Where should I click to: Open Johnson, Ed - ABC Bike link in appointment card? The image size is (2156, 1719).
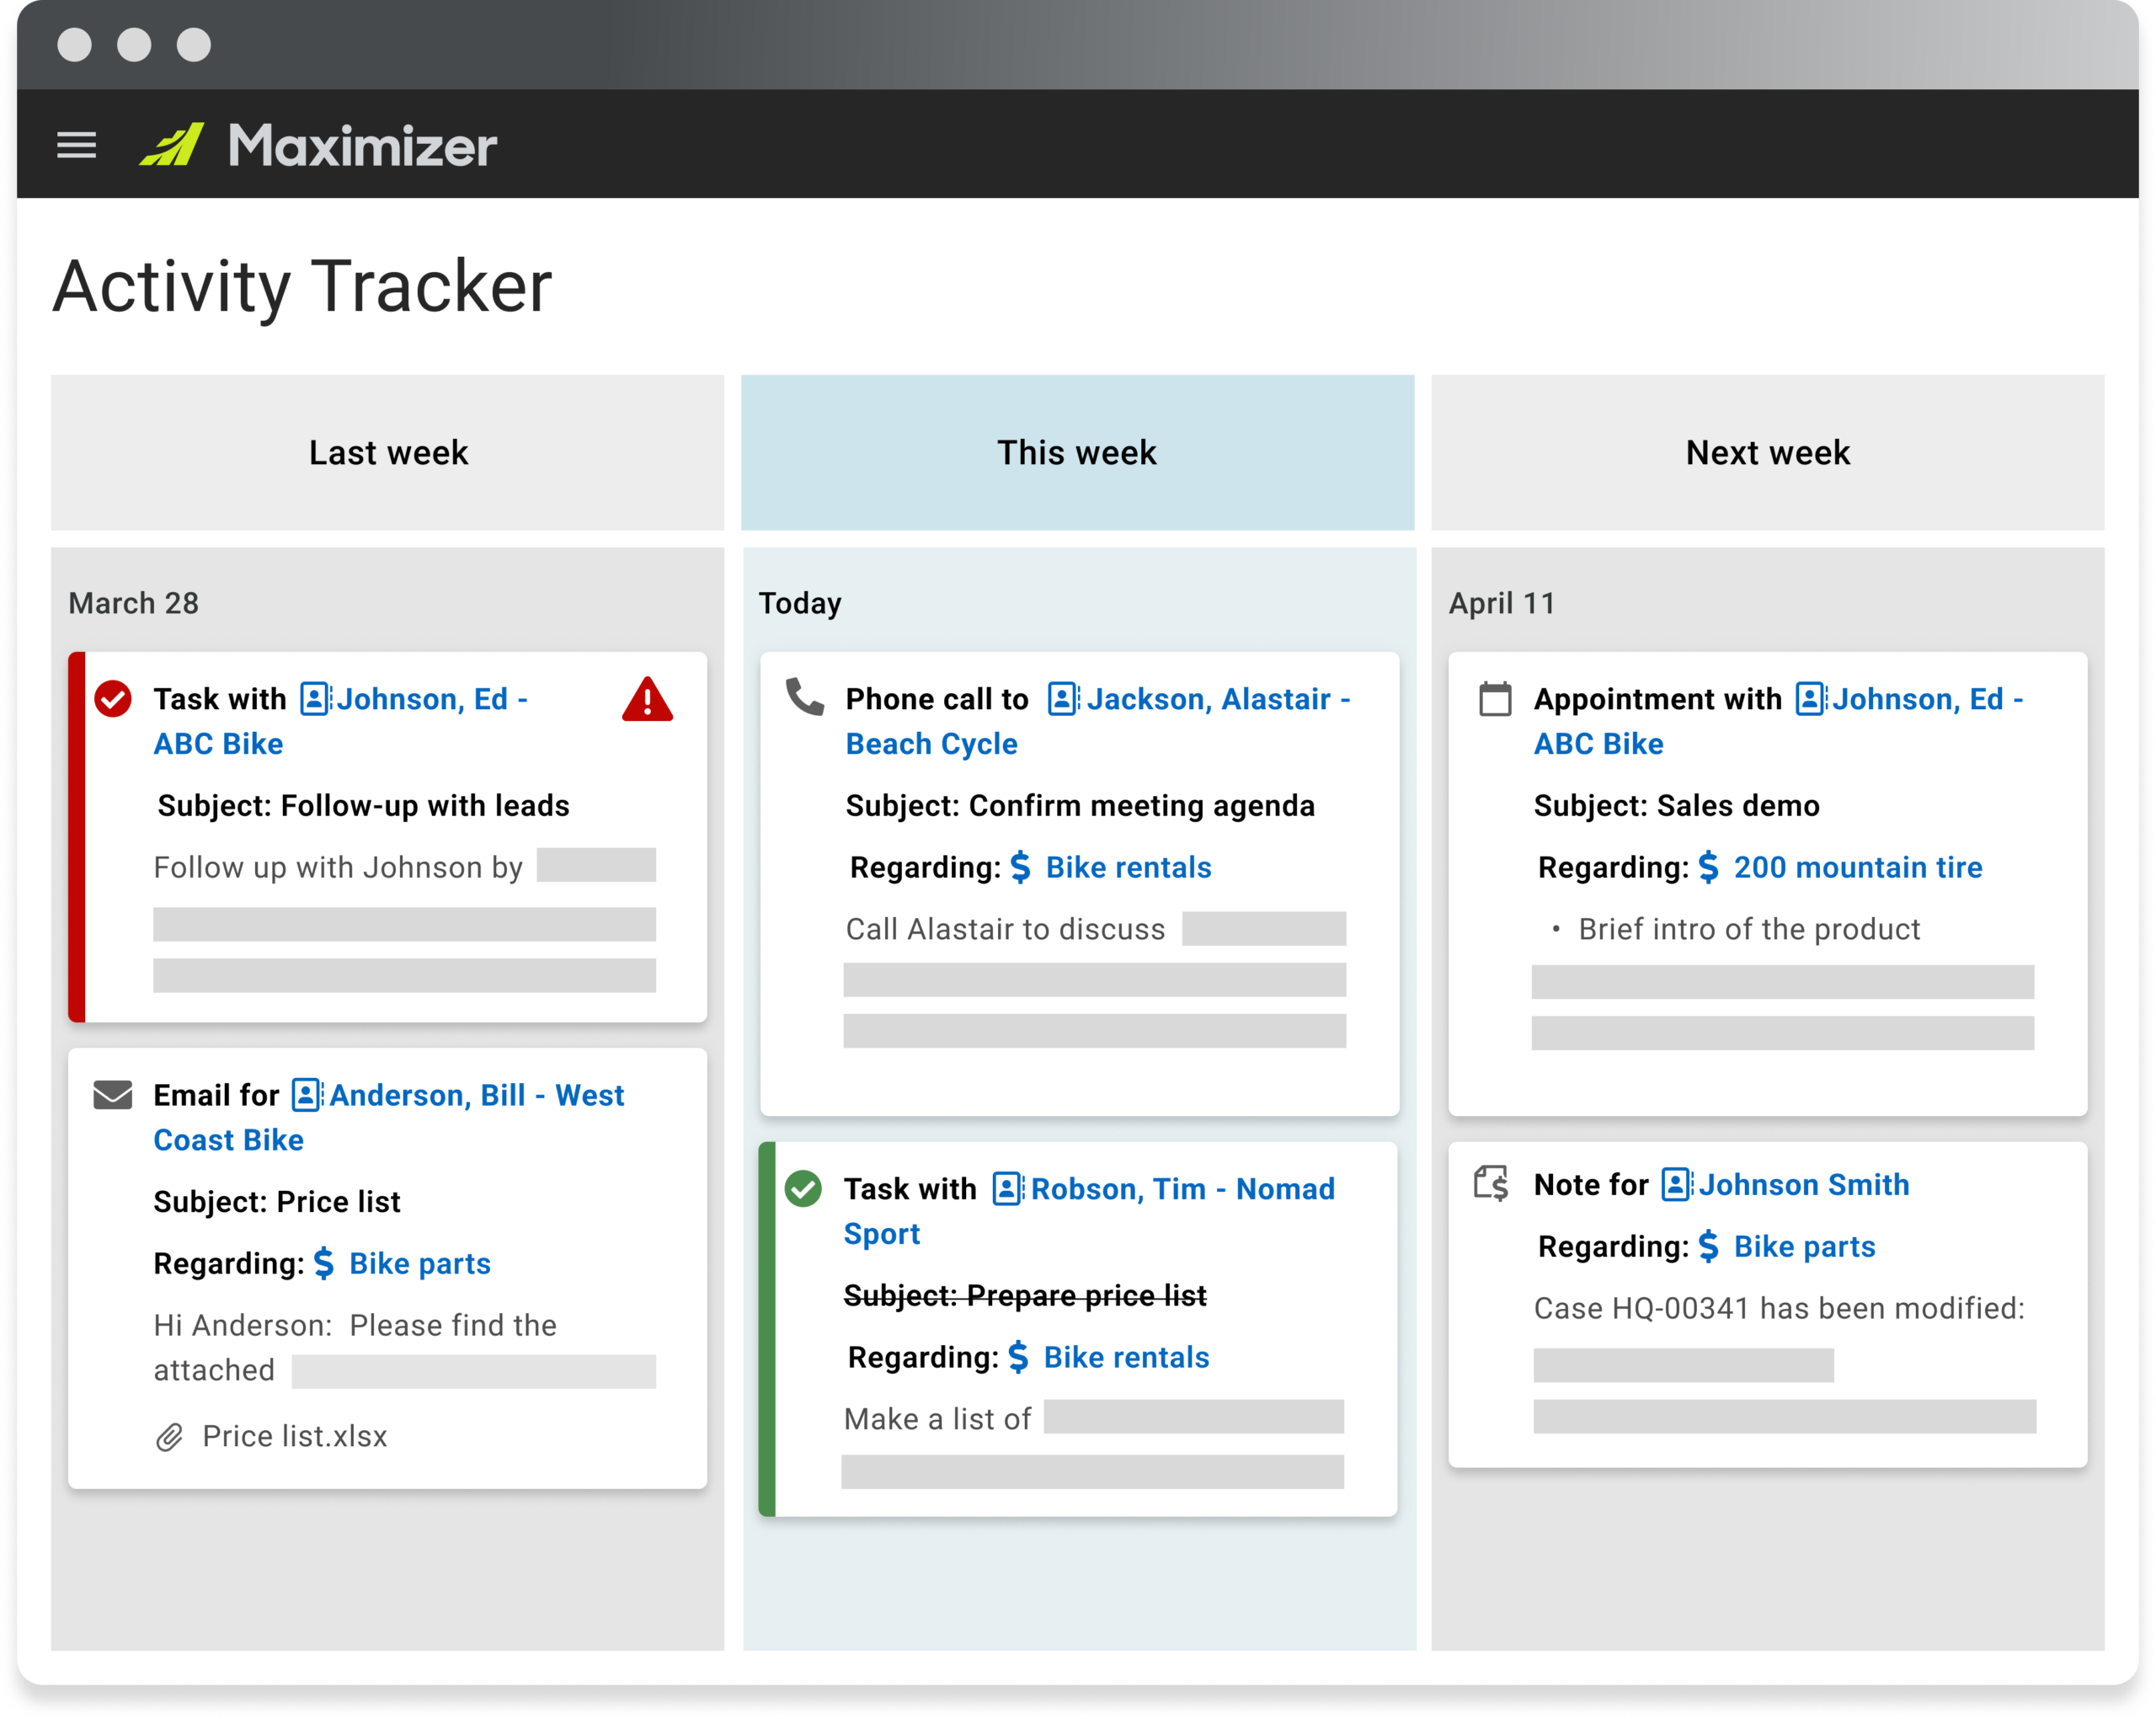pos(1778,721)
